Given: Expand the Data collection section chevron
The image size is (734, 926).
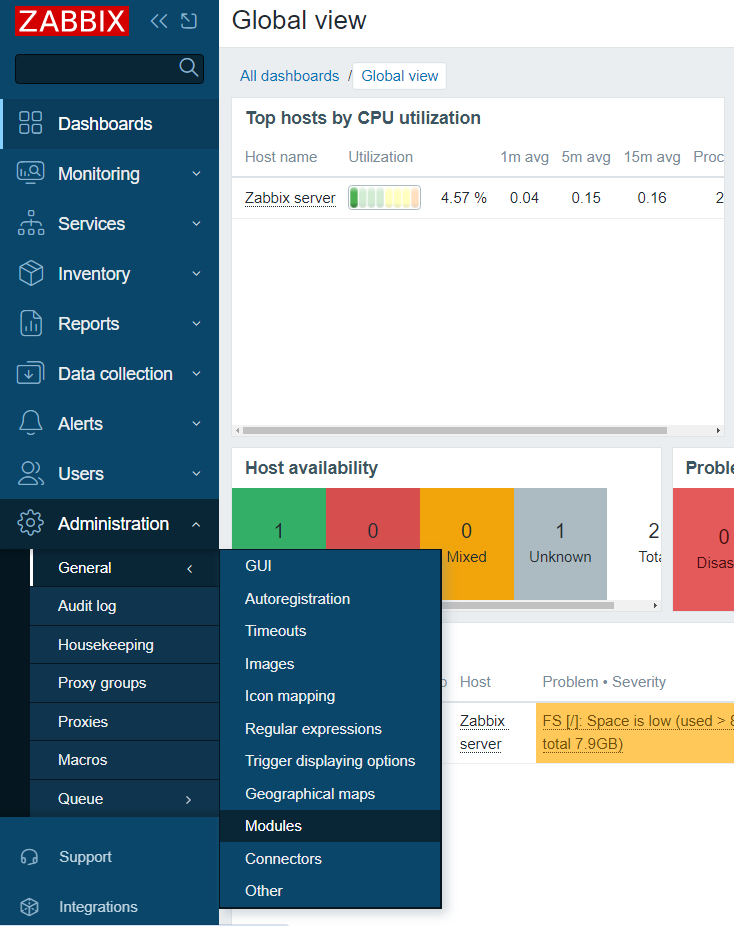Looking at the screenshot, I should 196,374.
